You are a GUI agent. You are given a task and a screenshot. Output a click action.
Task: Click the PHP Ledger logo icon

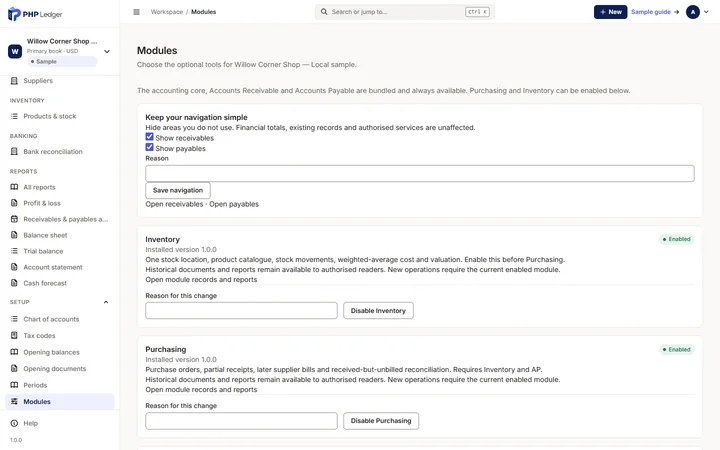coord(14,14)
